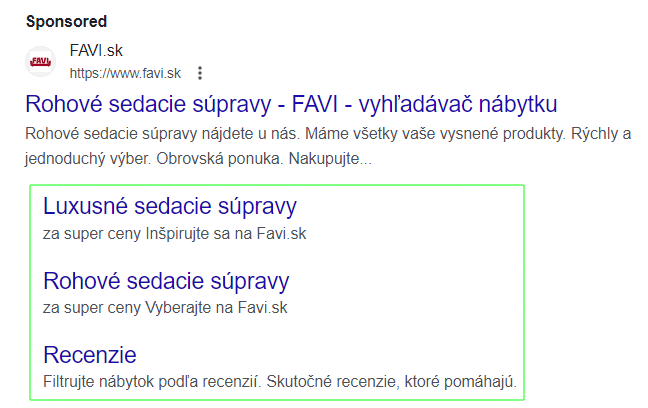Click 'Filtrujte nábytok podľa recenzií' text
The height and width of the screenshot is (408, 648).
[152, 382]
